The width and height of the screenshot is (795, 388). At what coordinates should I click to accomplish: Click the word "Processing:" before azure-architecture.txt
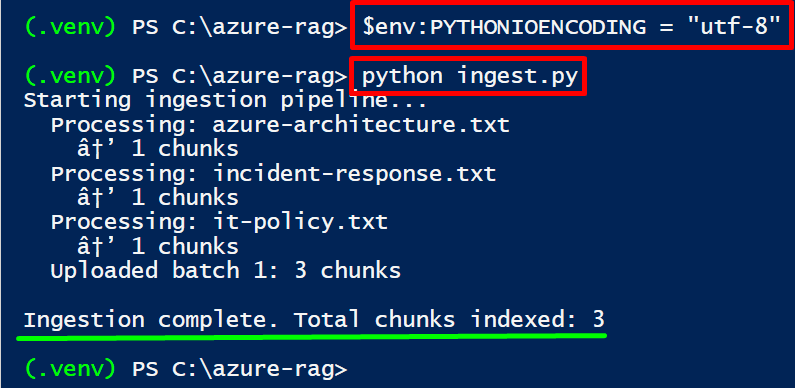click(x=125, y=125)
